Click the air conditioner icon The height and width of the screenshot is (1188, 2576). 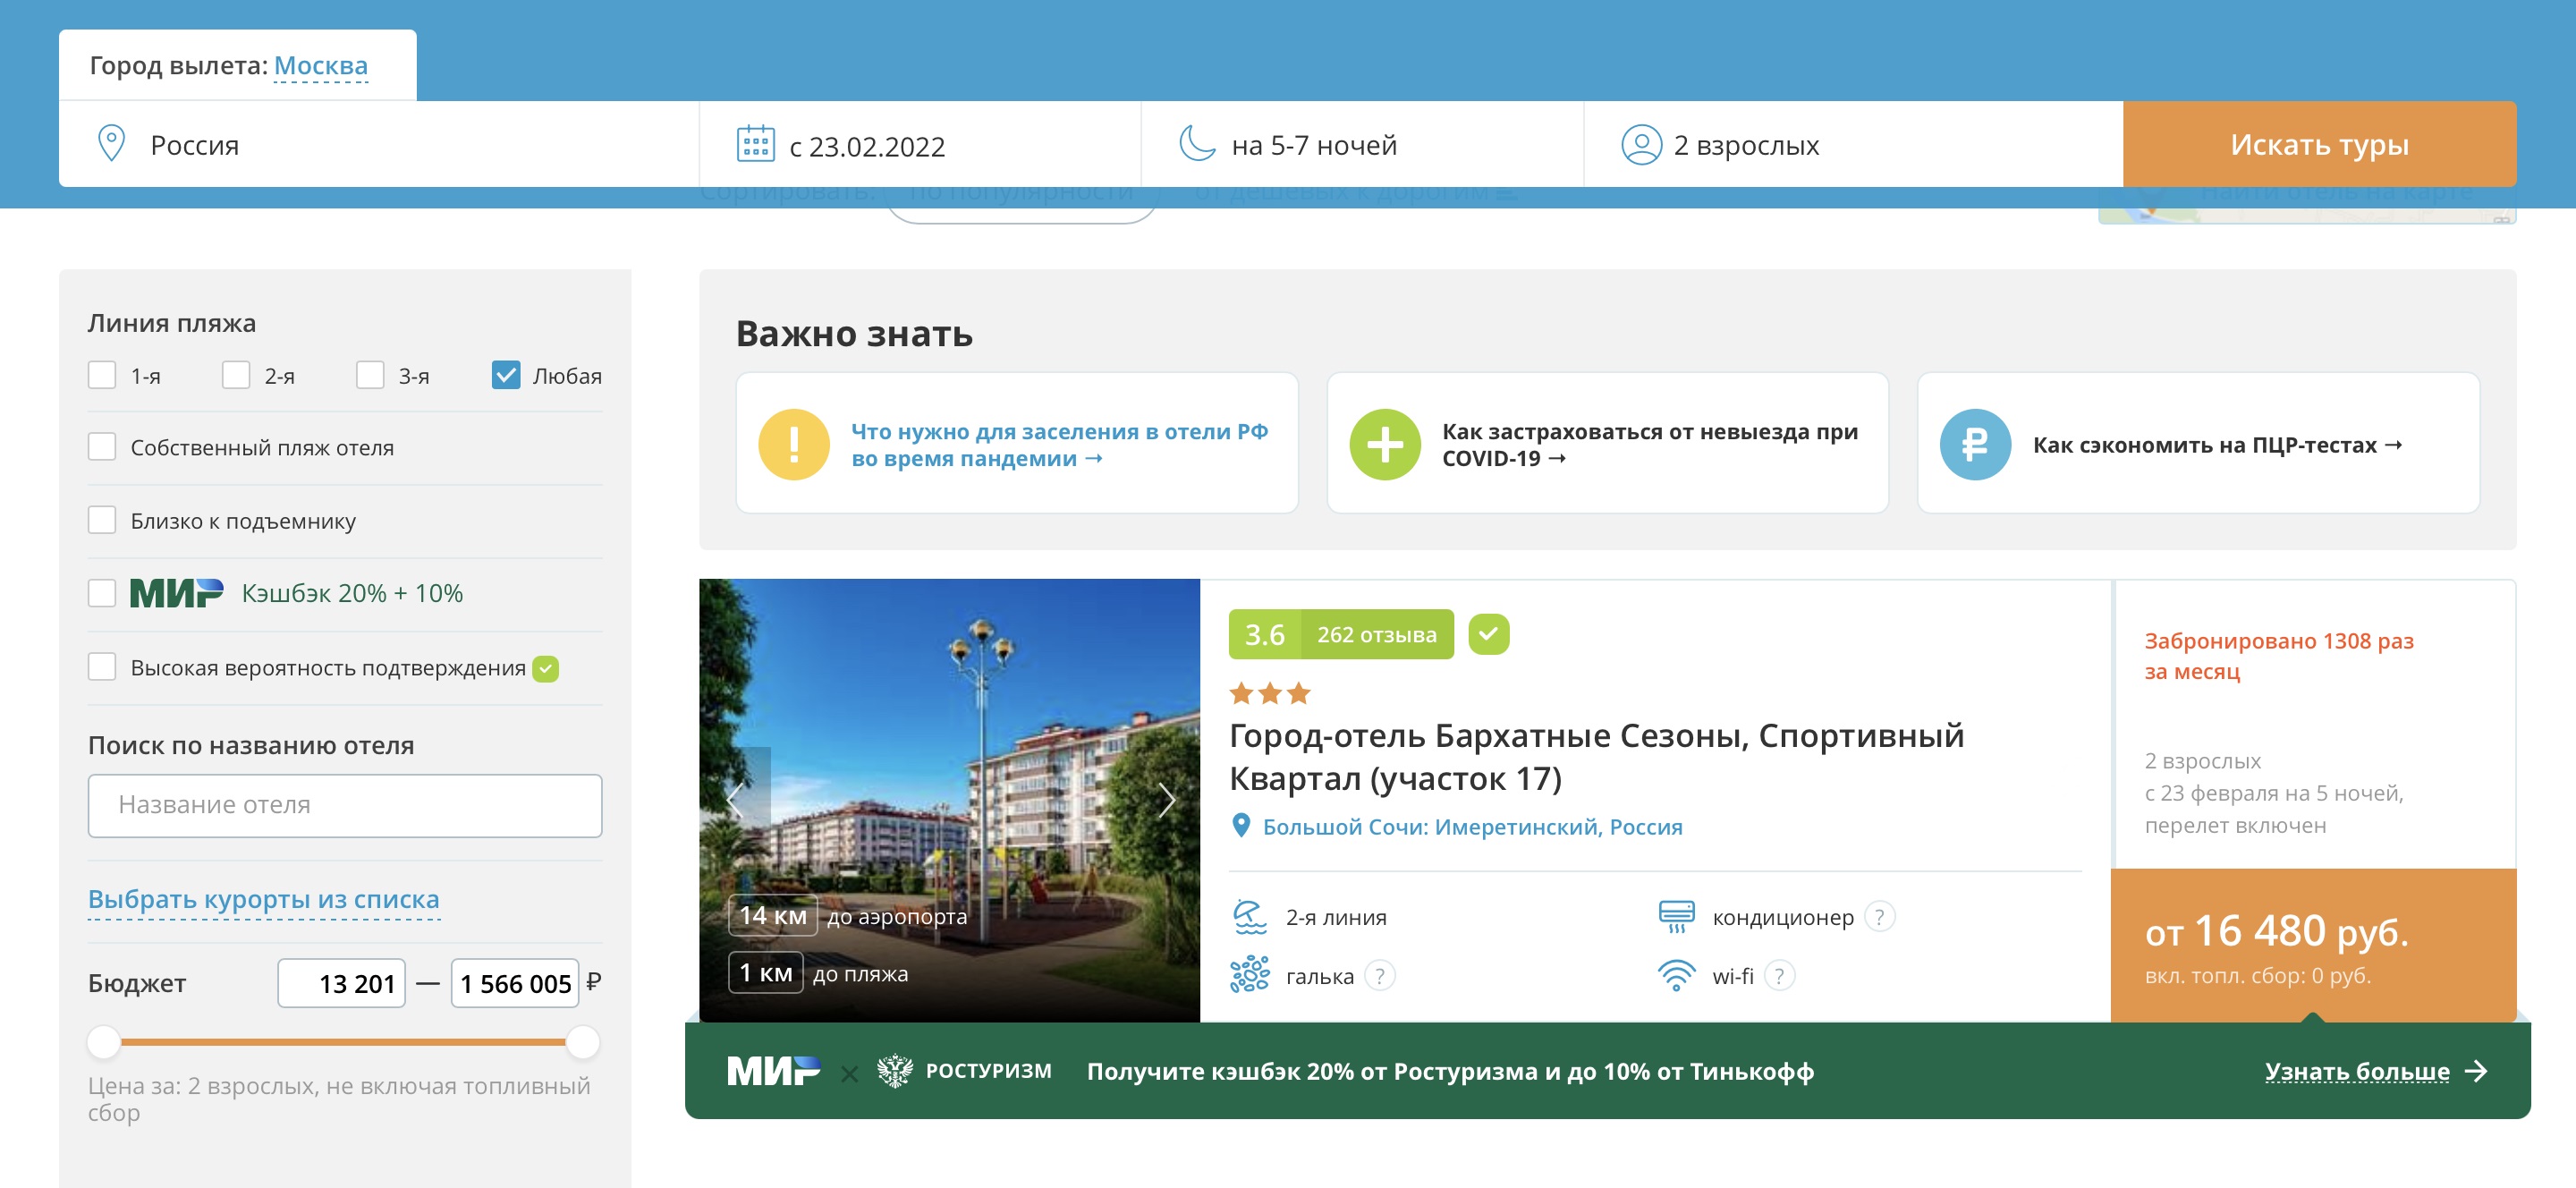(1676, 916)
